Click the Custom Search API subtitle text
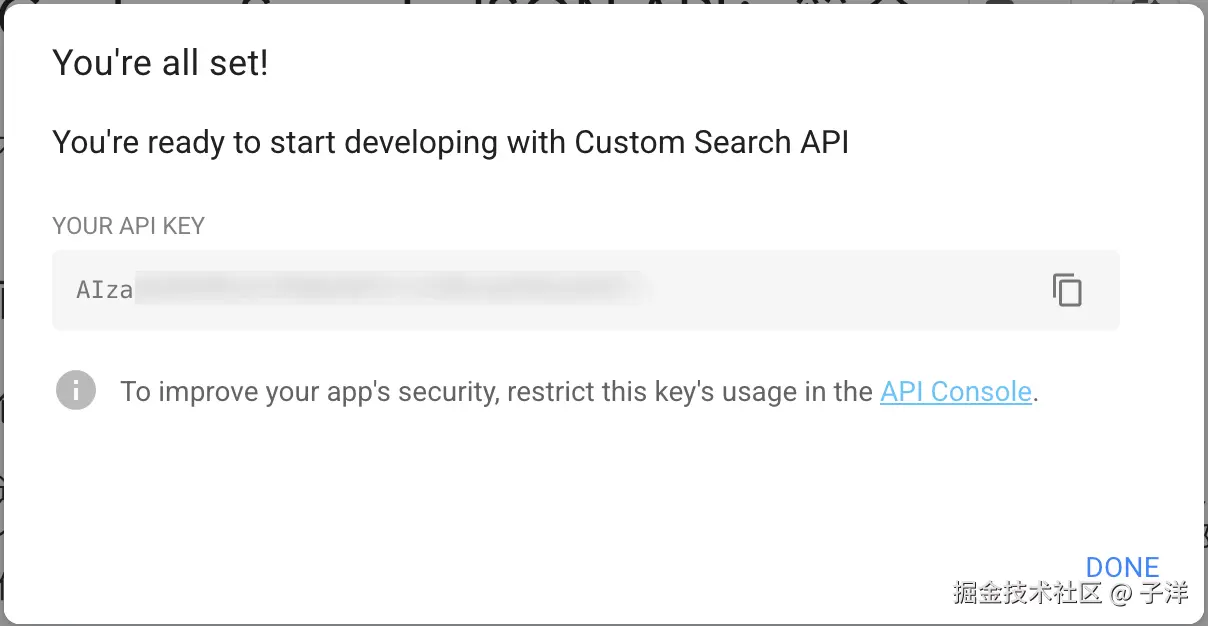Viewport: 1208px width, 626px height. [x=450, y=142]
